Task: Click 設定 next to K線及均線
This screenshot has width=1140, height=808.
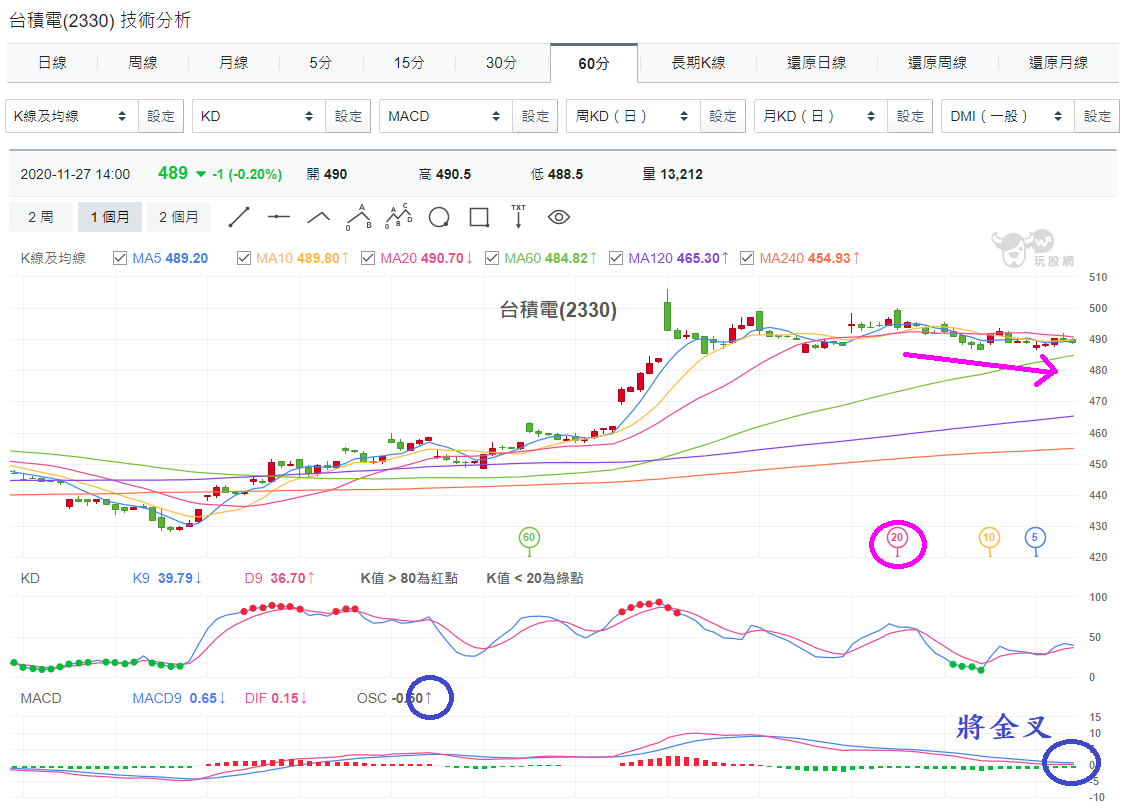Action: [161, 116]
